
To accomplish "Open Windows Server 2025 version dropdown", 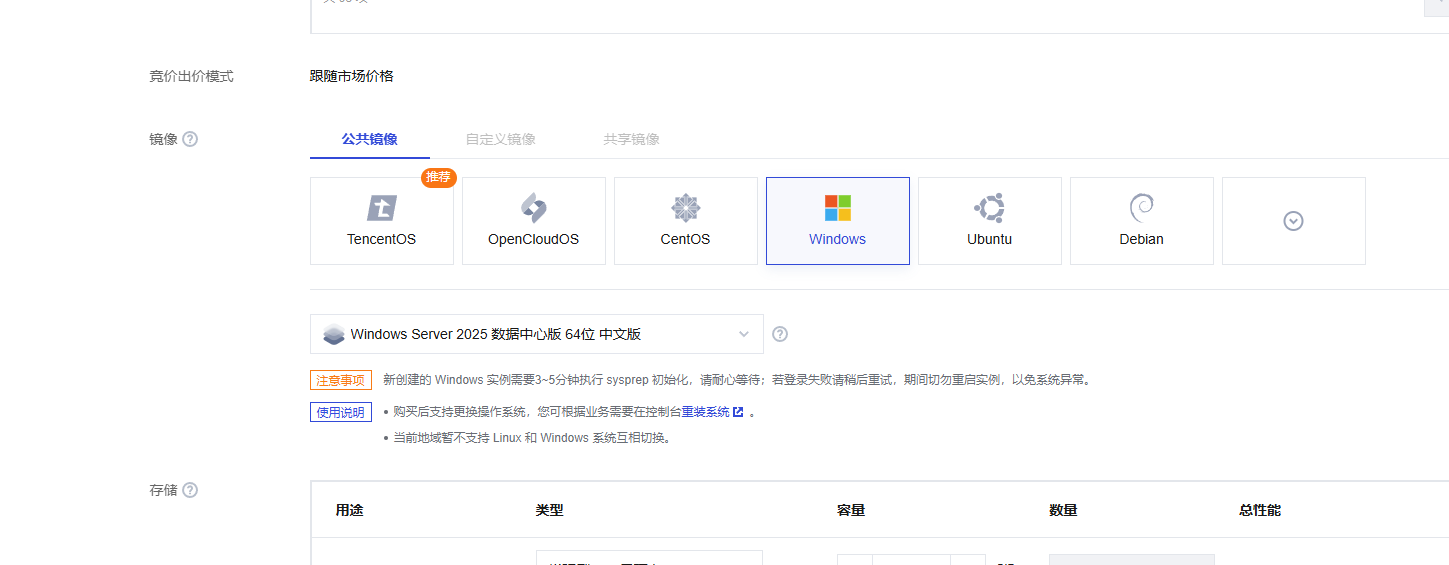I will 537,334.
